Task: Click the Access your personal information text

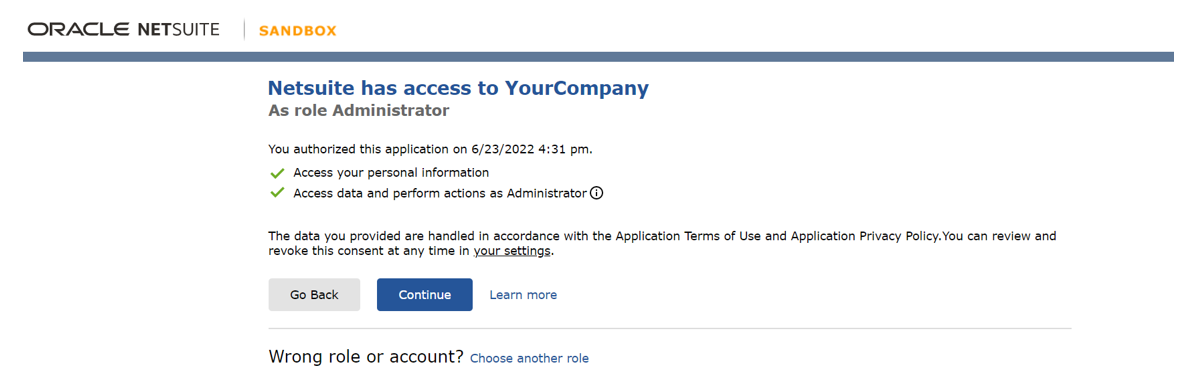Action: [x=391, y=173]
